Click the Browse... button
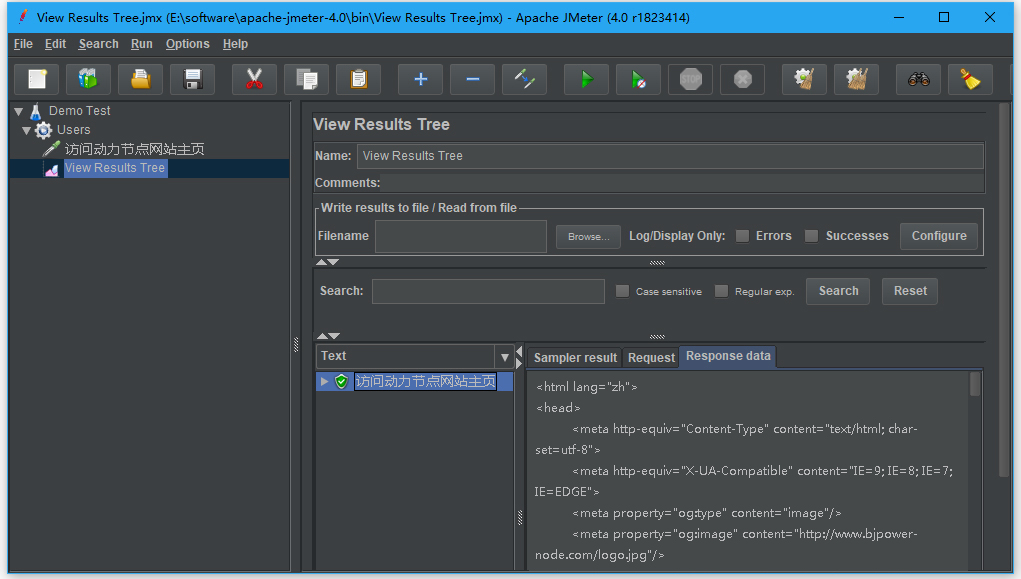 (x=589, y=236)
